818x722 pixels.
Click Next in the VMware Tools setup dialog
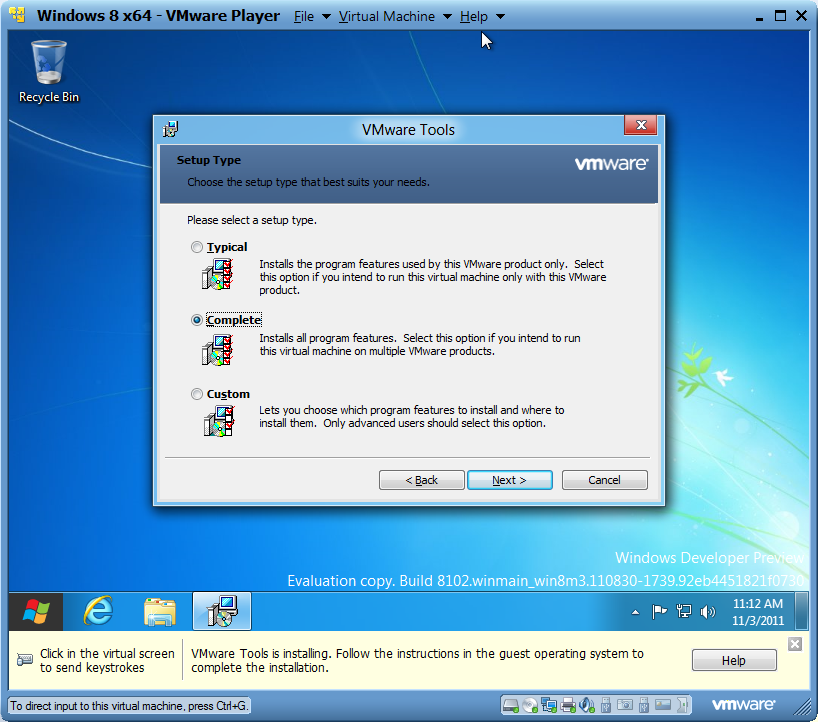point(509,480)
